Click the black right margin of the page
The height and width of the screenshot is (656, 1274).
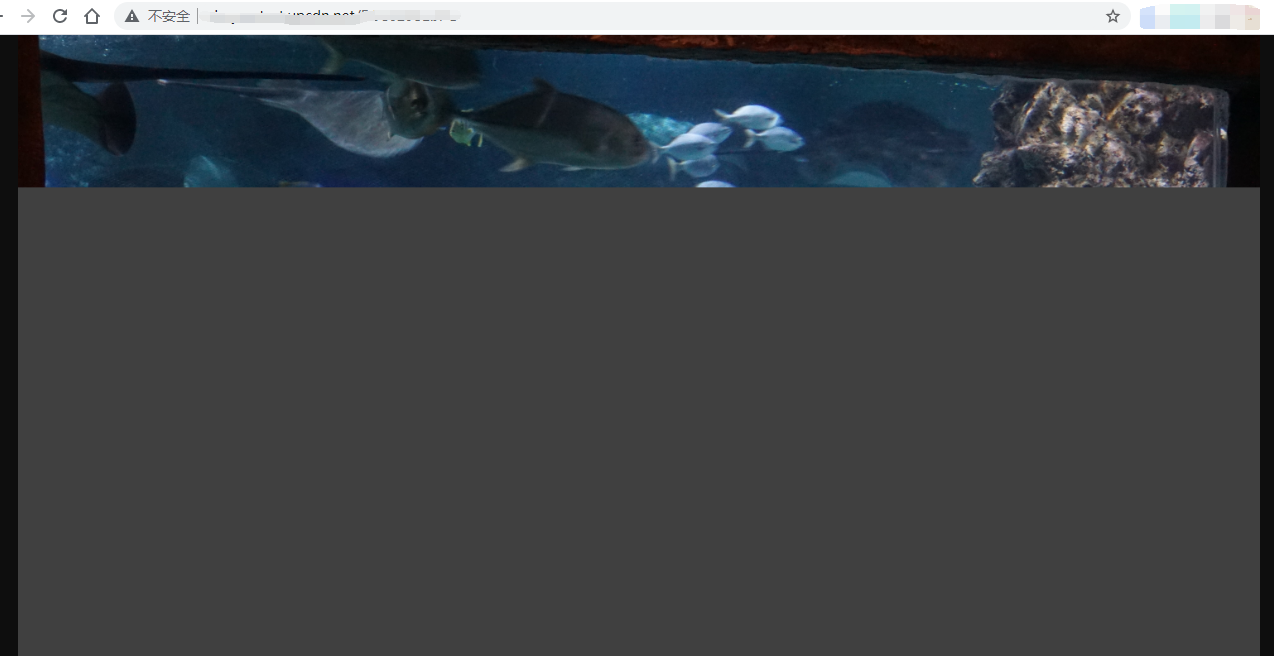[x=1266, y=400]
